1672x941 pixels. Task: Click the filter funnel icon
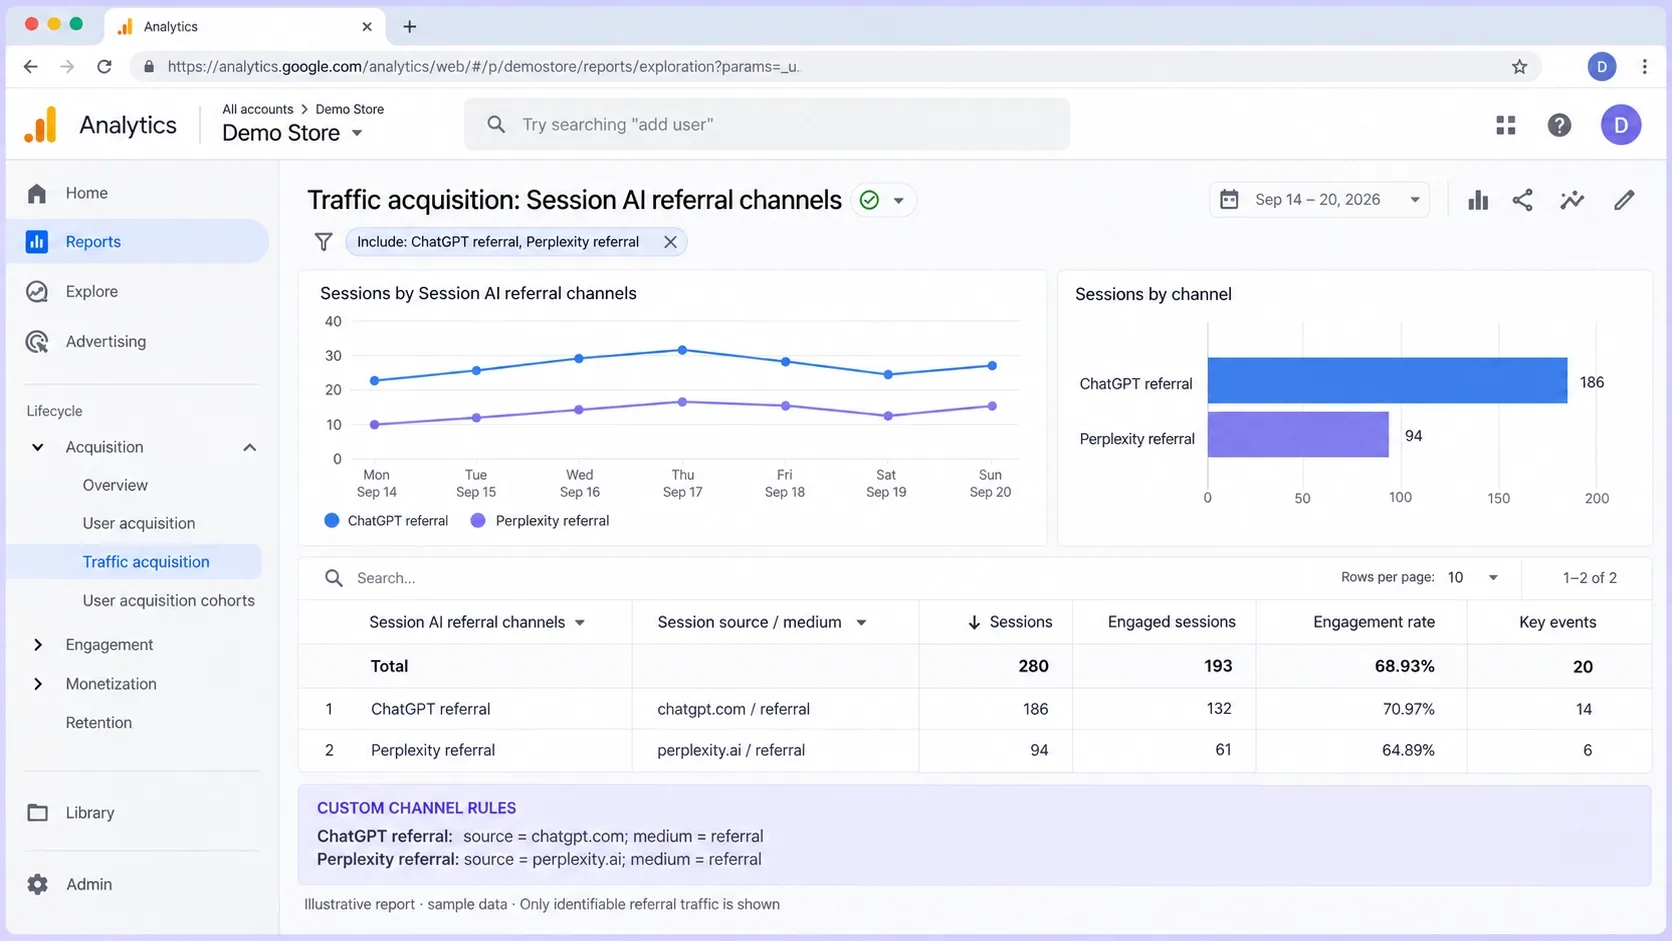pyautogui.click(x=323, y=242)
